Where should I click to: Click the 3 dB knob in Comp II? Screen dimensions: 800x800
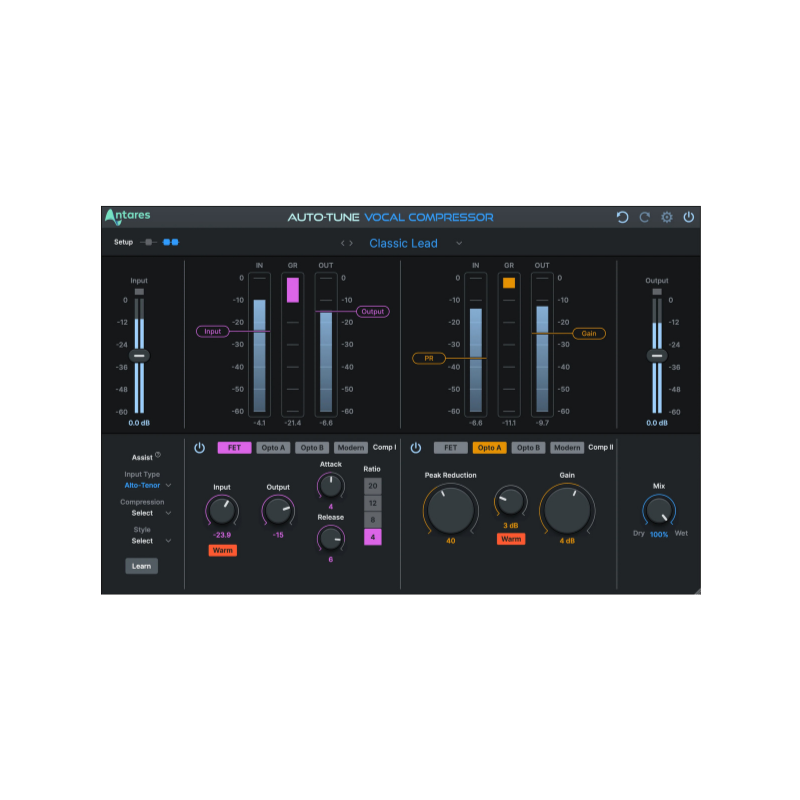[510, 502]
